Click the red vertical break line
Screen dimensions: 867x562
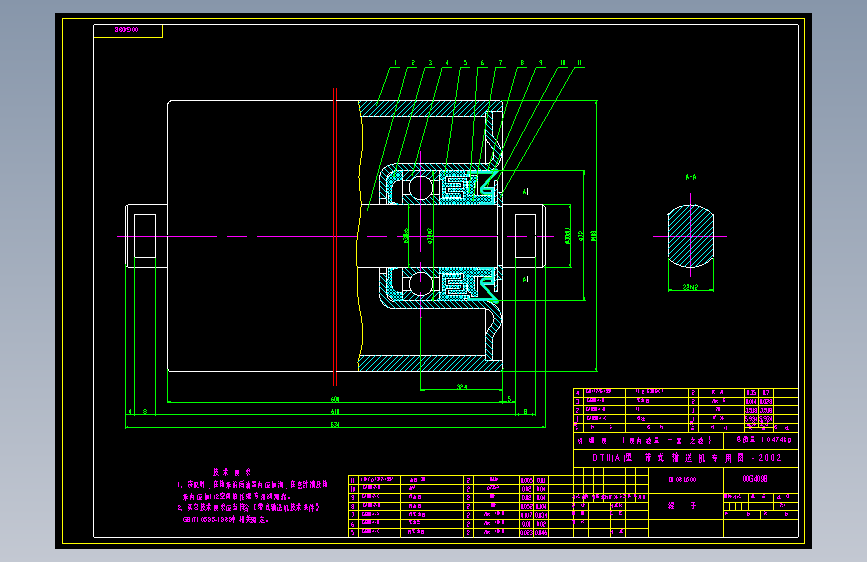335,237
